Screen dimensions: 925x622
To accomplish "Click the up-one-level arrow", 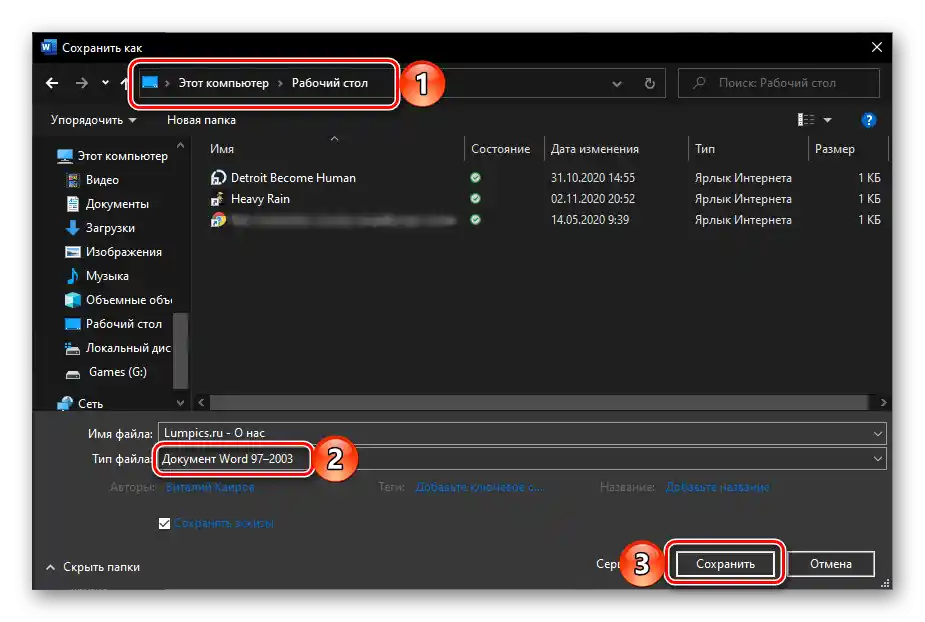I will (124, 83).
